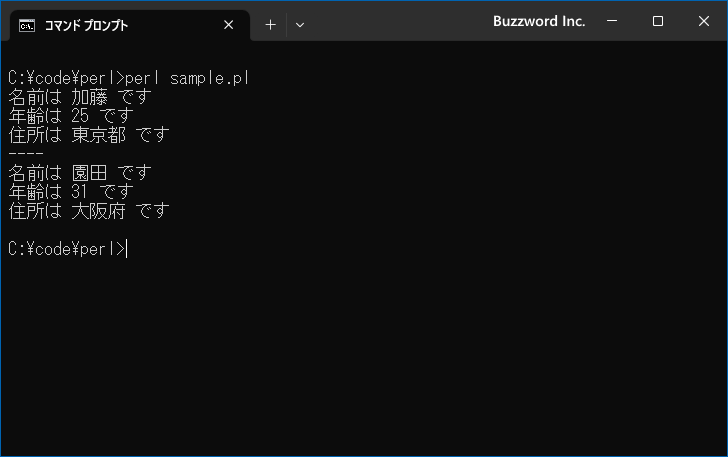The image size is (728, 457).
Task: Click the 年齢は 25 です output line
Action: [x=71, y=116]
